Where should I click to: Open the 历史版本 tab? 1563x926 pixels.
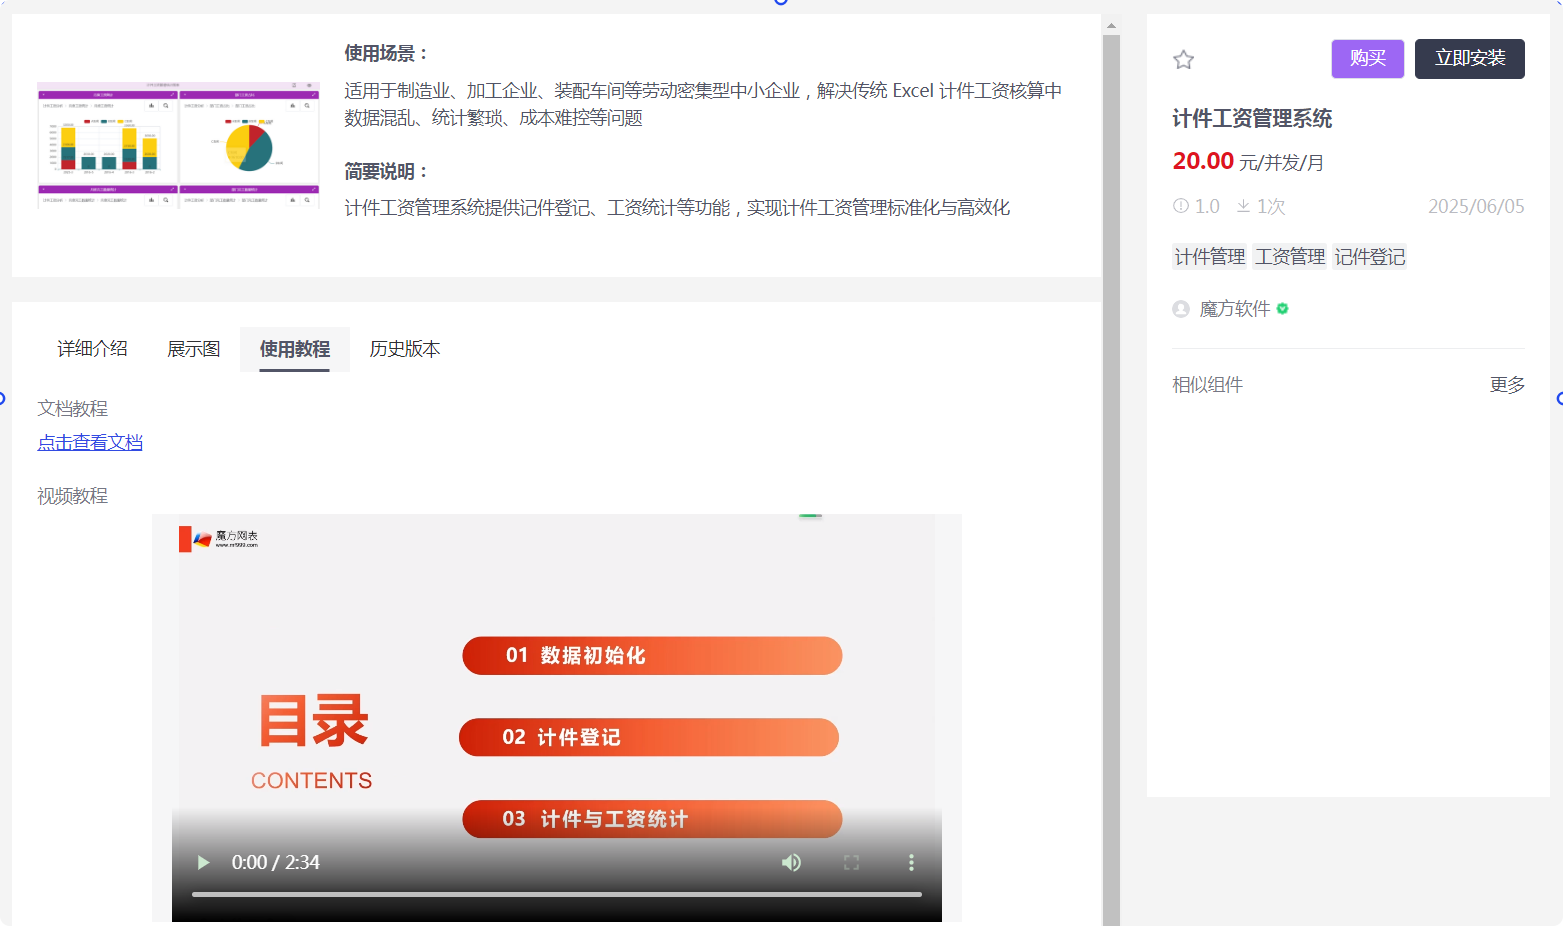click(x=404, y=349)
